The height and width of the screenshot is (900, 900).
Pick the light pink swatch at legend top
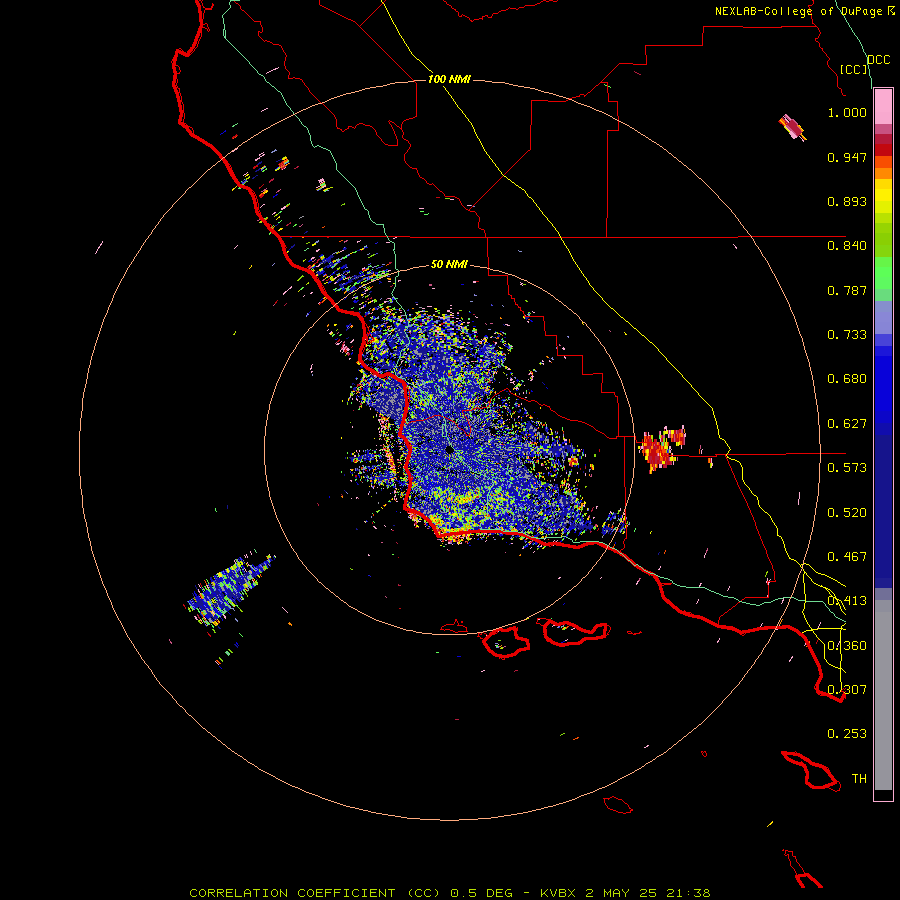883,107
